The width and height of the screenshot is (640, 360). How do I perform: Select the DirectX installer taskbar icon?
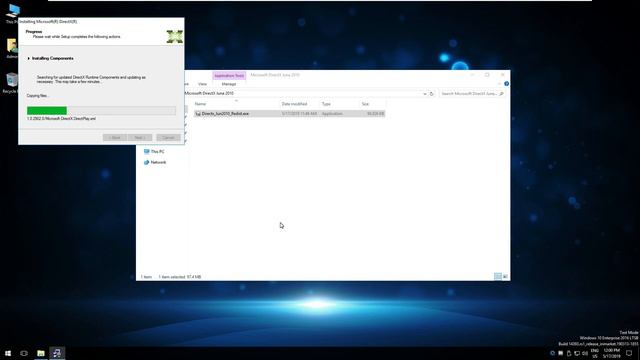point(57,353)
